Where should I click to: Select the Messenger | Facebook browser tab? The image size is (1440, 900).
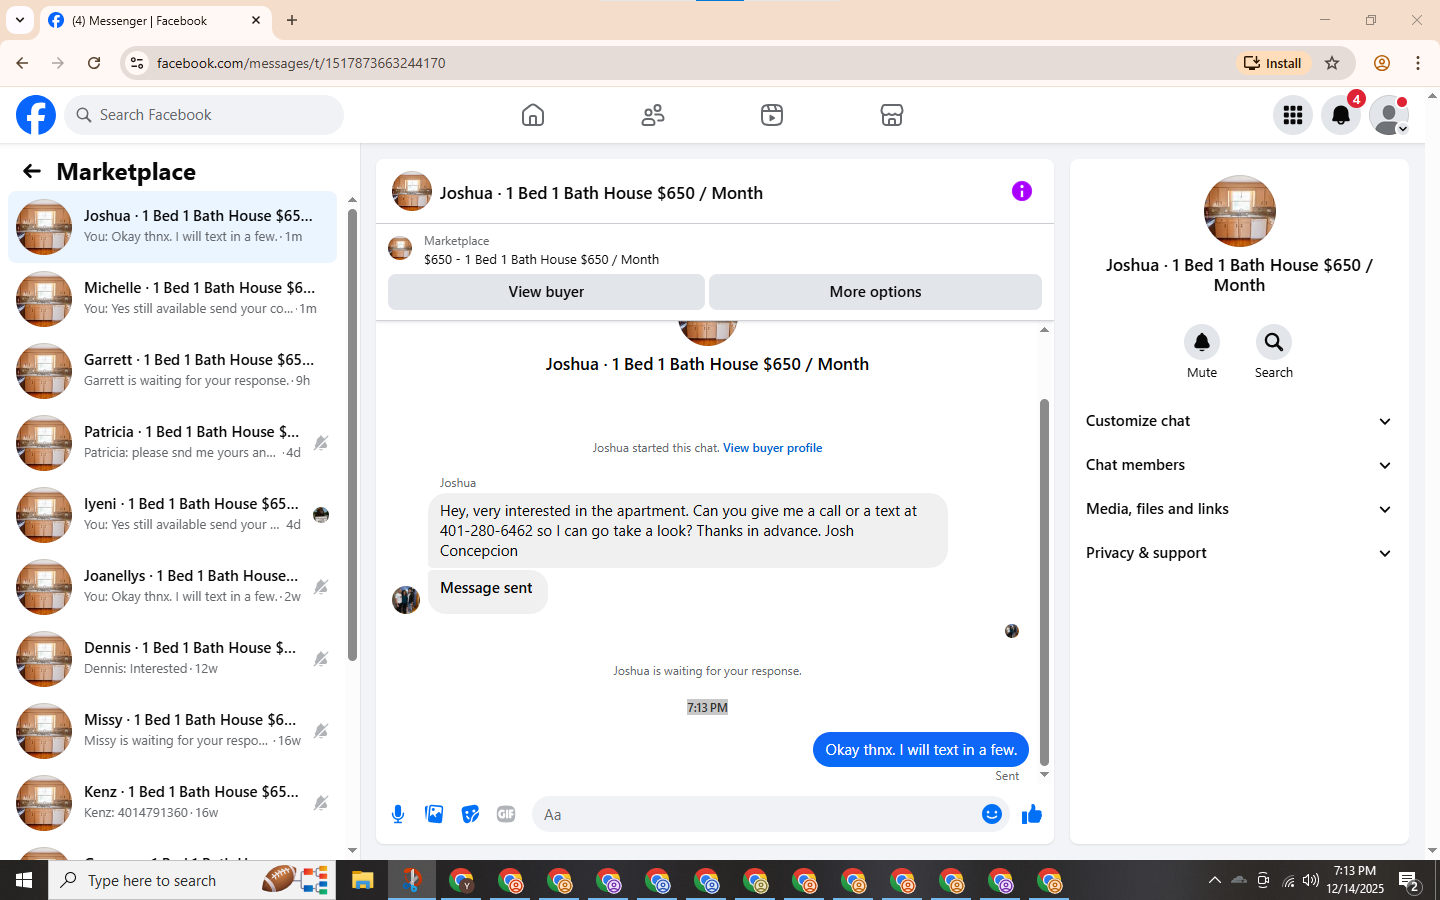[x=155, y=20]
